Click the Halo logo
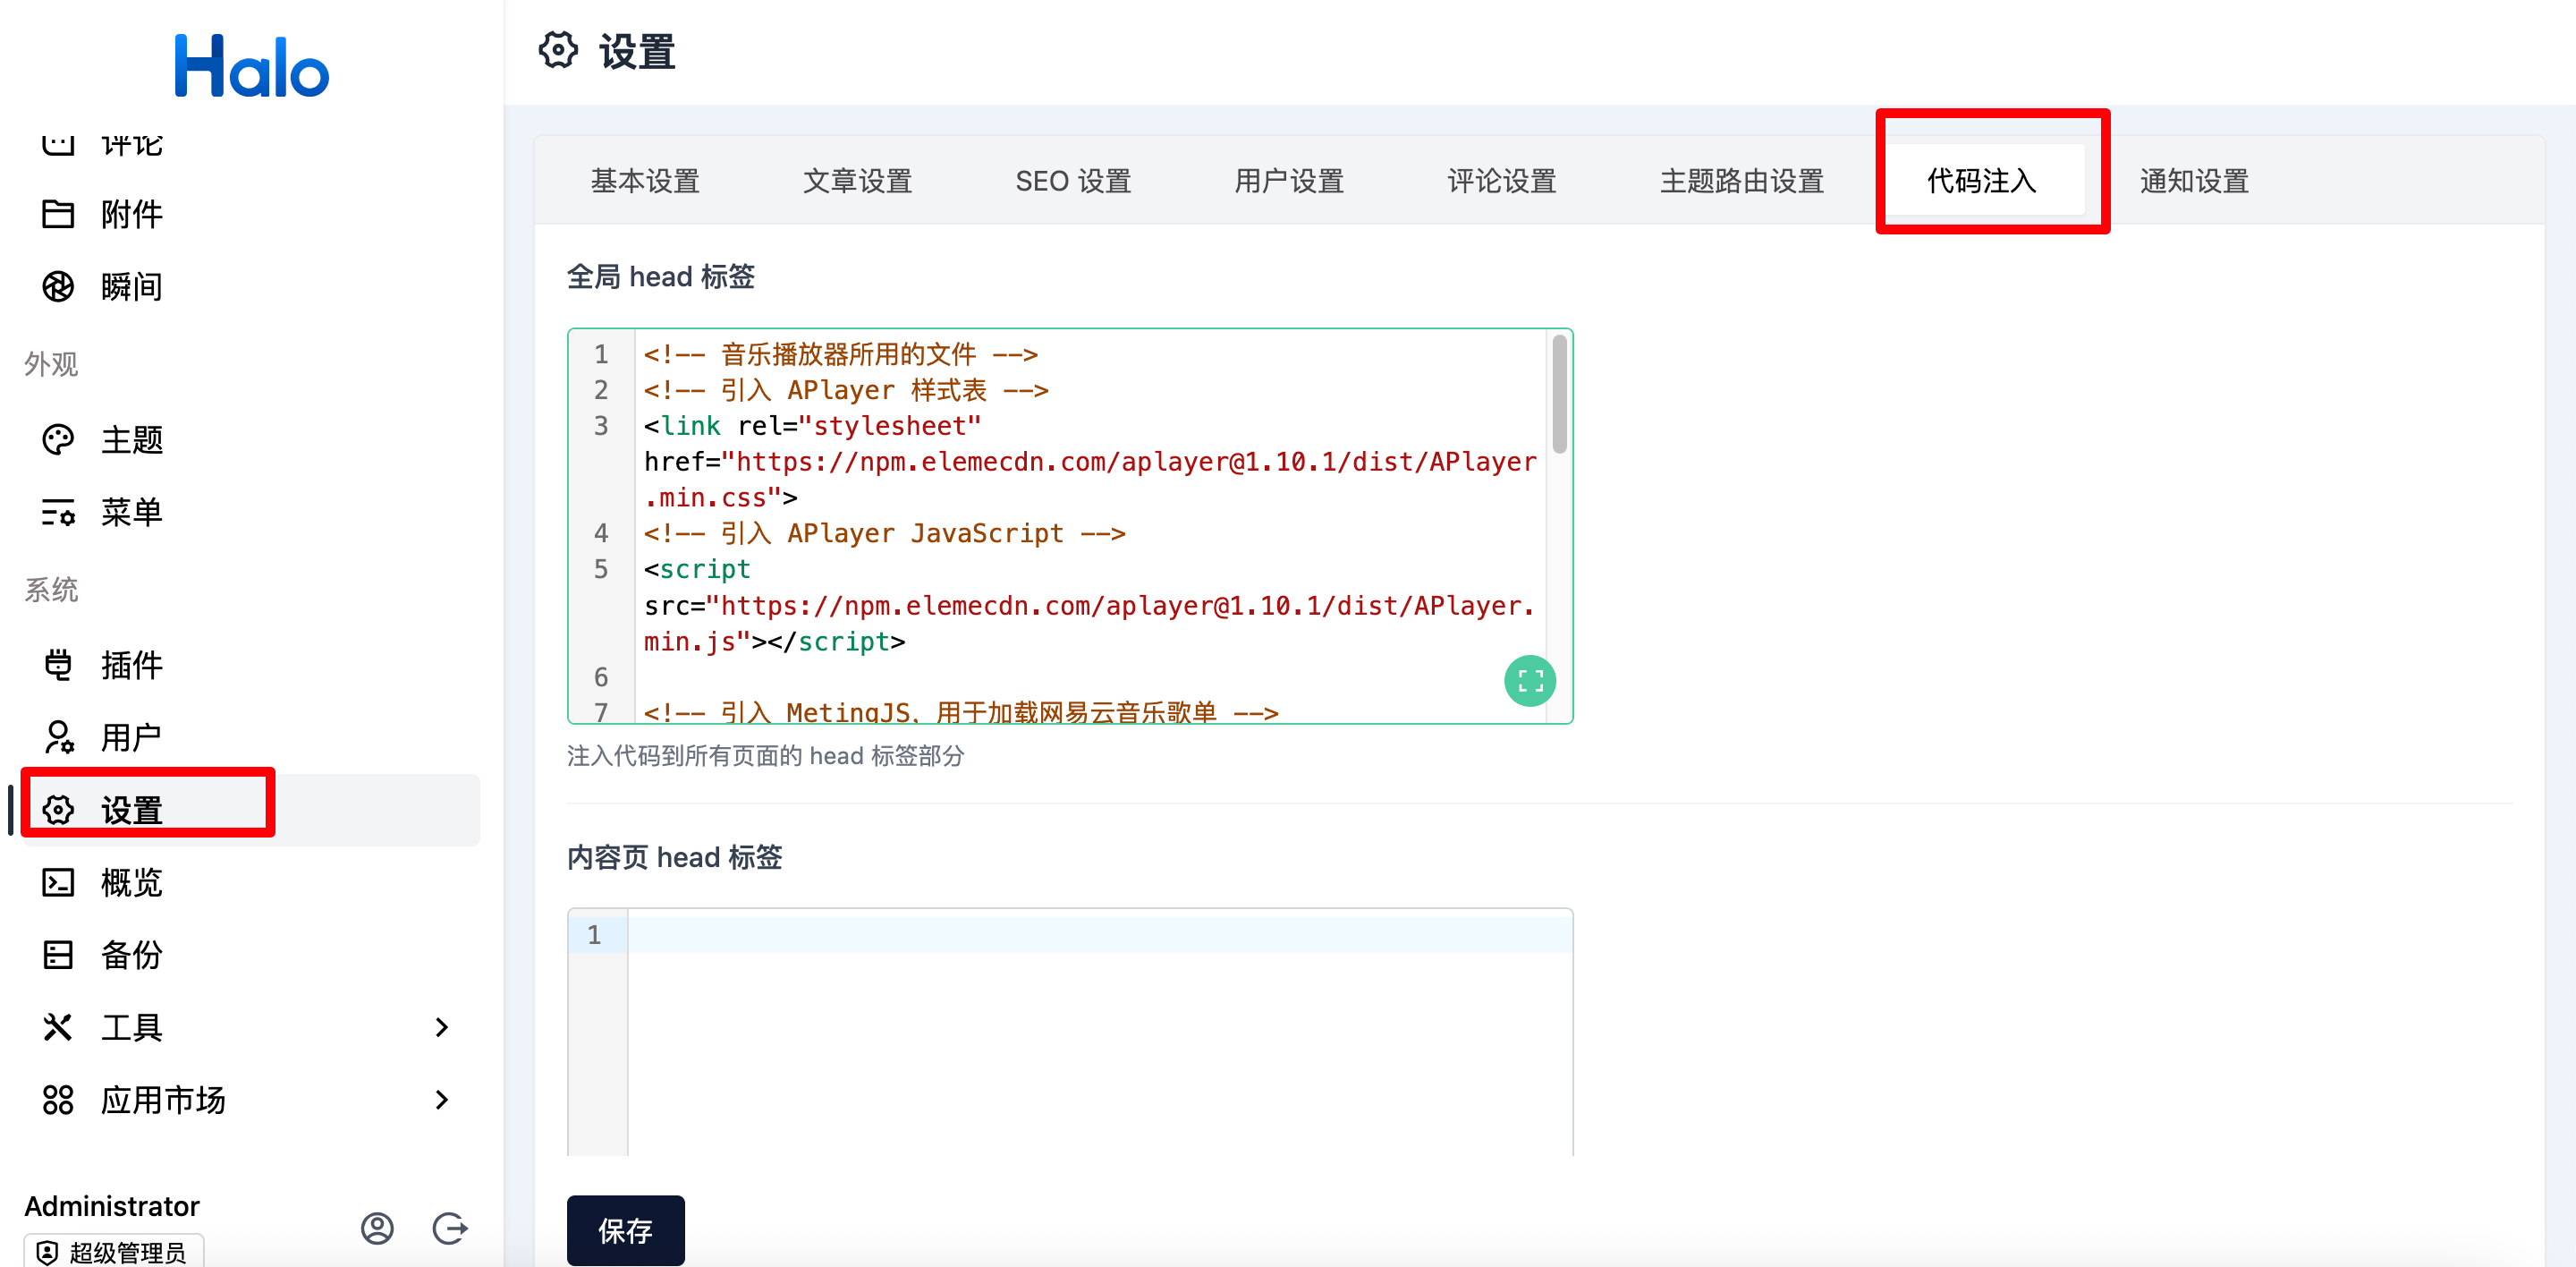The image size is (2576, 1267). point(251,67)
